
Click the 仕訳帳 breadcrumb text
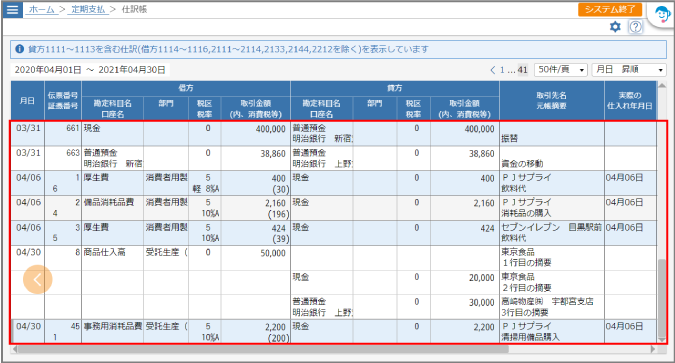click(134, 9)
